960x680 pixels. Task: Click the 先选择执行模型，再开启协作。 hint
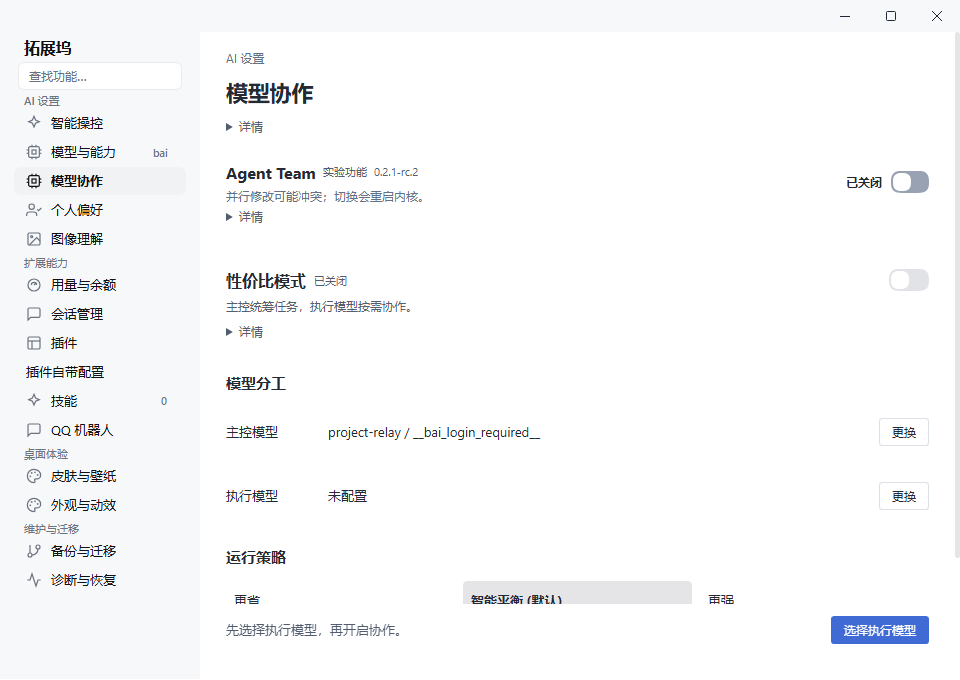coord(315,630)
